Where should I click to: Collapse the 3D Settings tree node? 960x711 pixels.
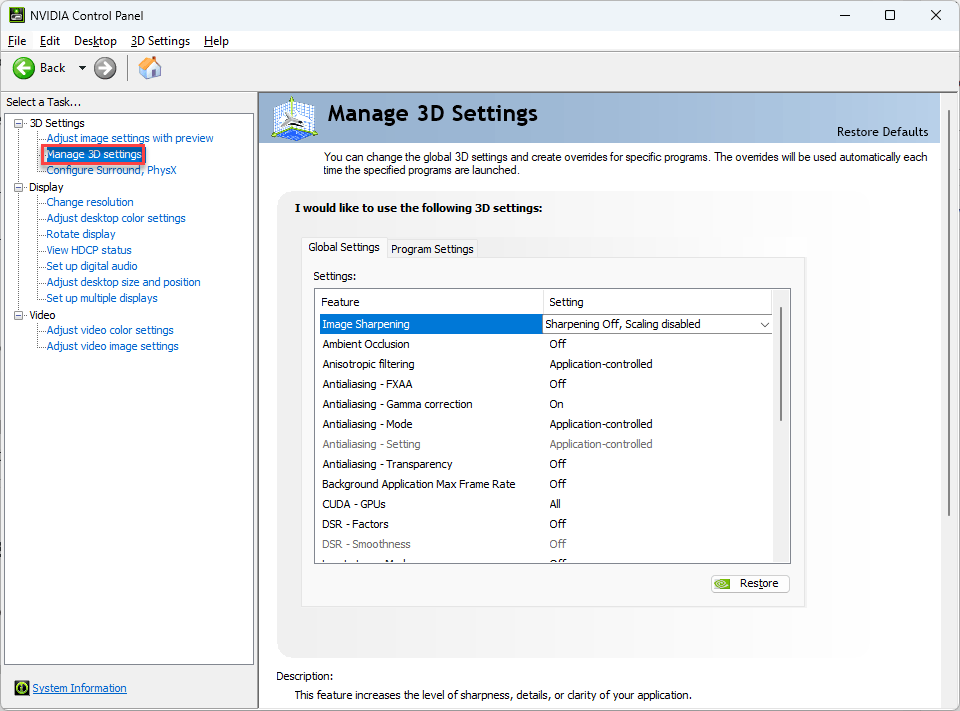coord(19,123)
